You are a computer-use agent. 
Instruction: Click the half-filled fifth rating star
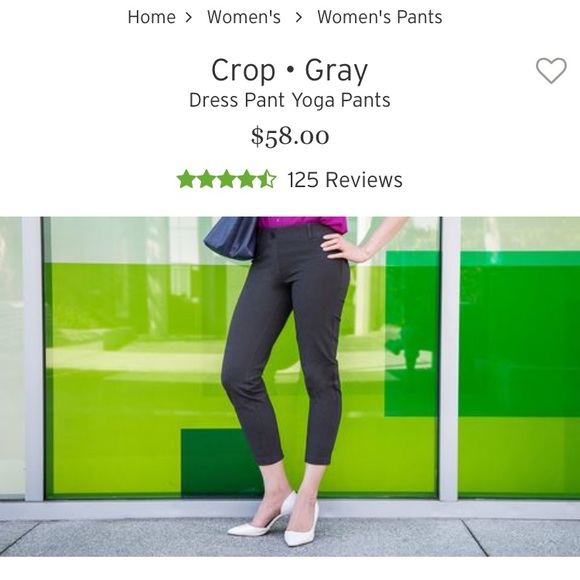[266, 179]
